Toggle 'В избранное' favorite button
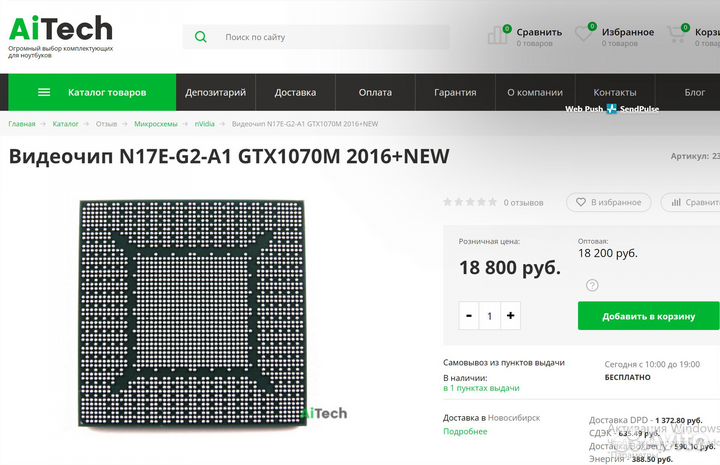The height and width of the screenshot is (465, 720). click(609, 202)
